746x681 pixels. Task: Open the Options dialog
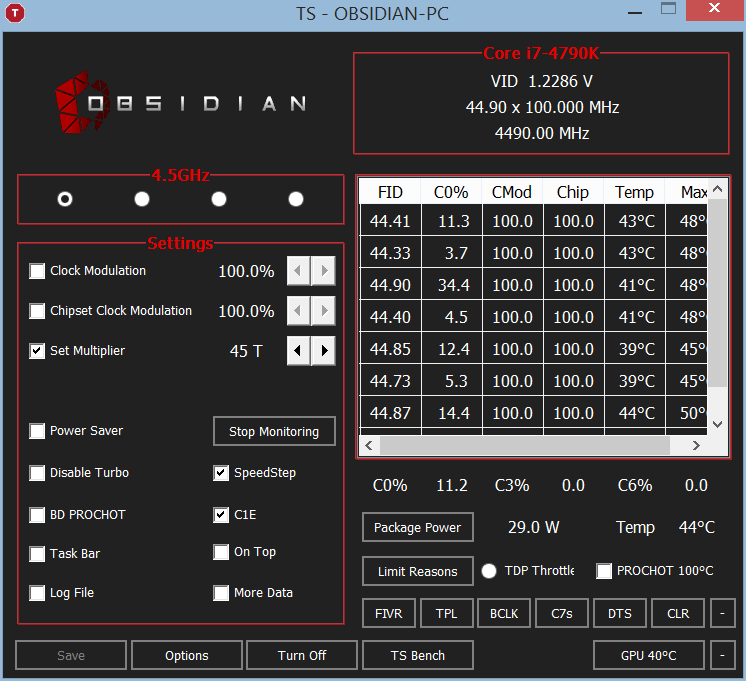tap(187, 655)
